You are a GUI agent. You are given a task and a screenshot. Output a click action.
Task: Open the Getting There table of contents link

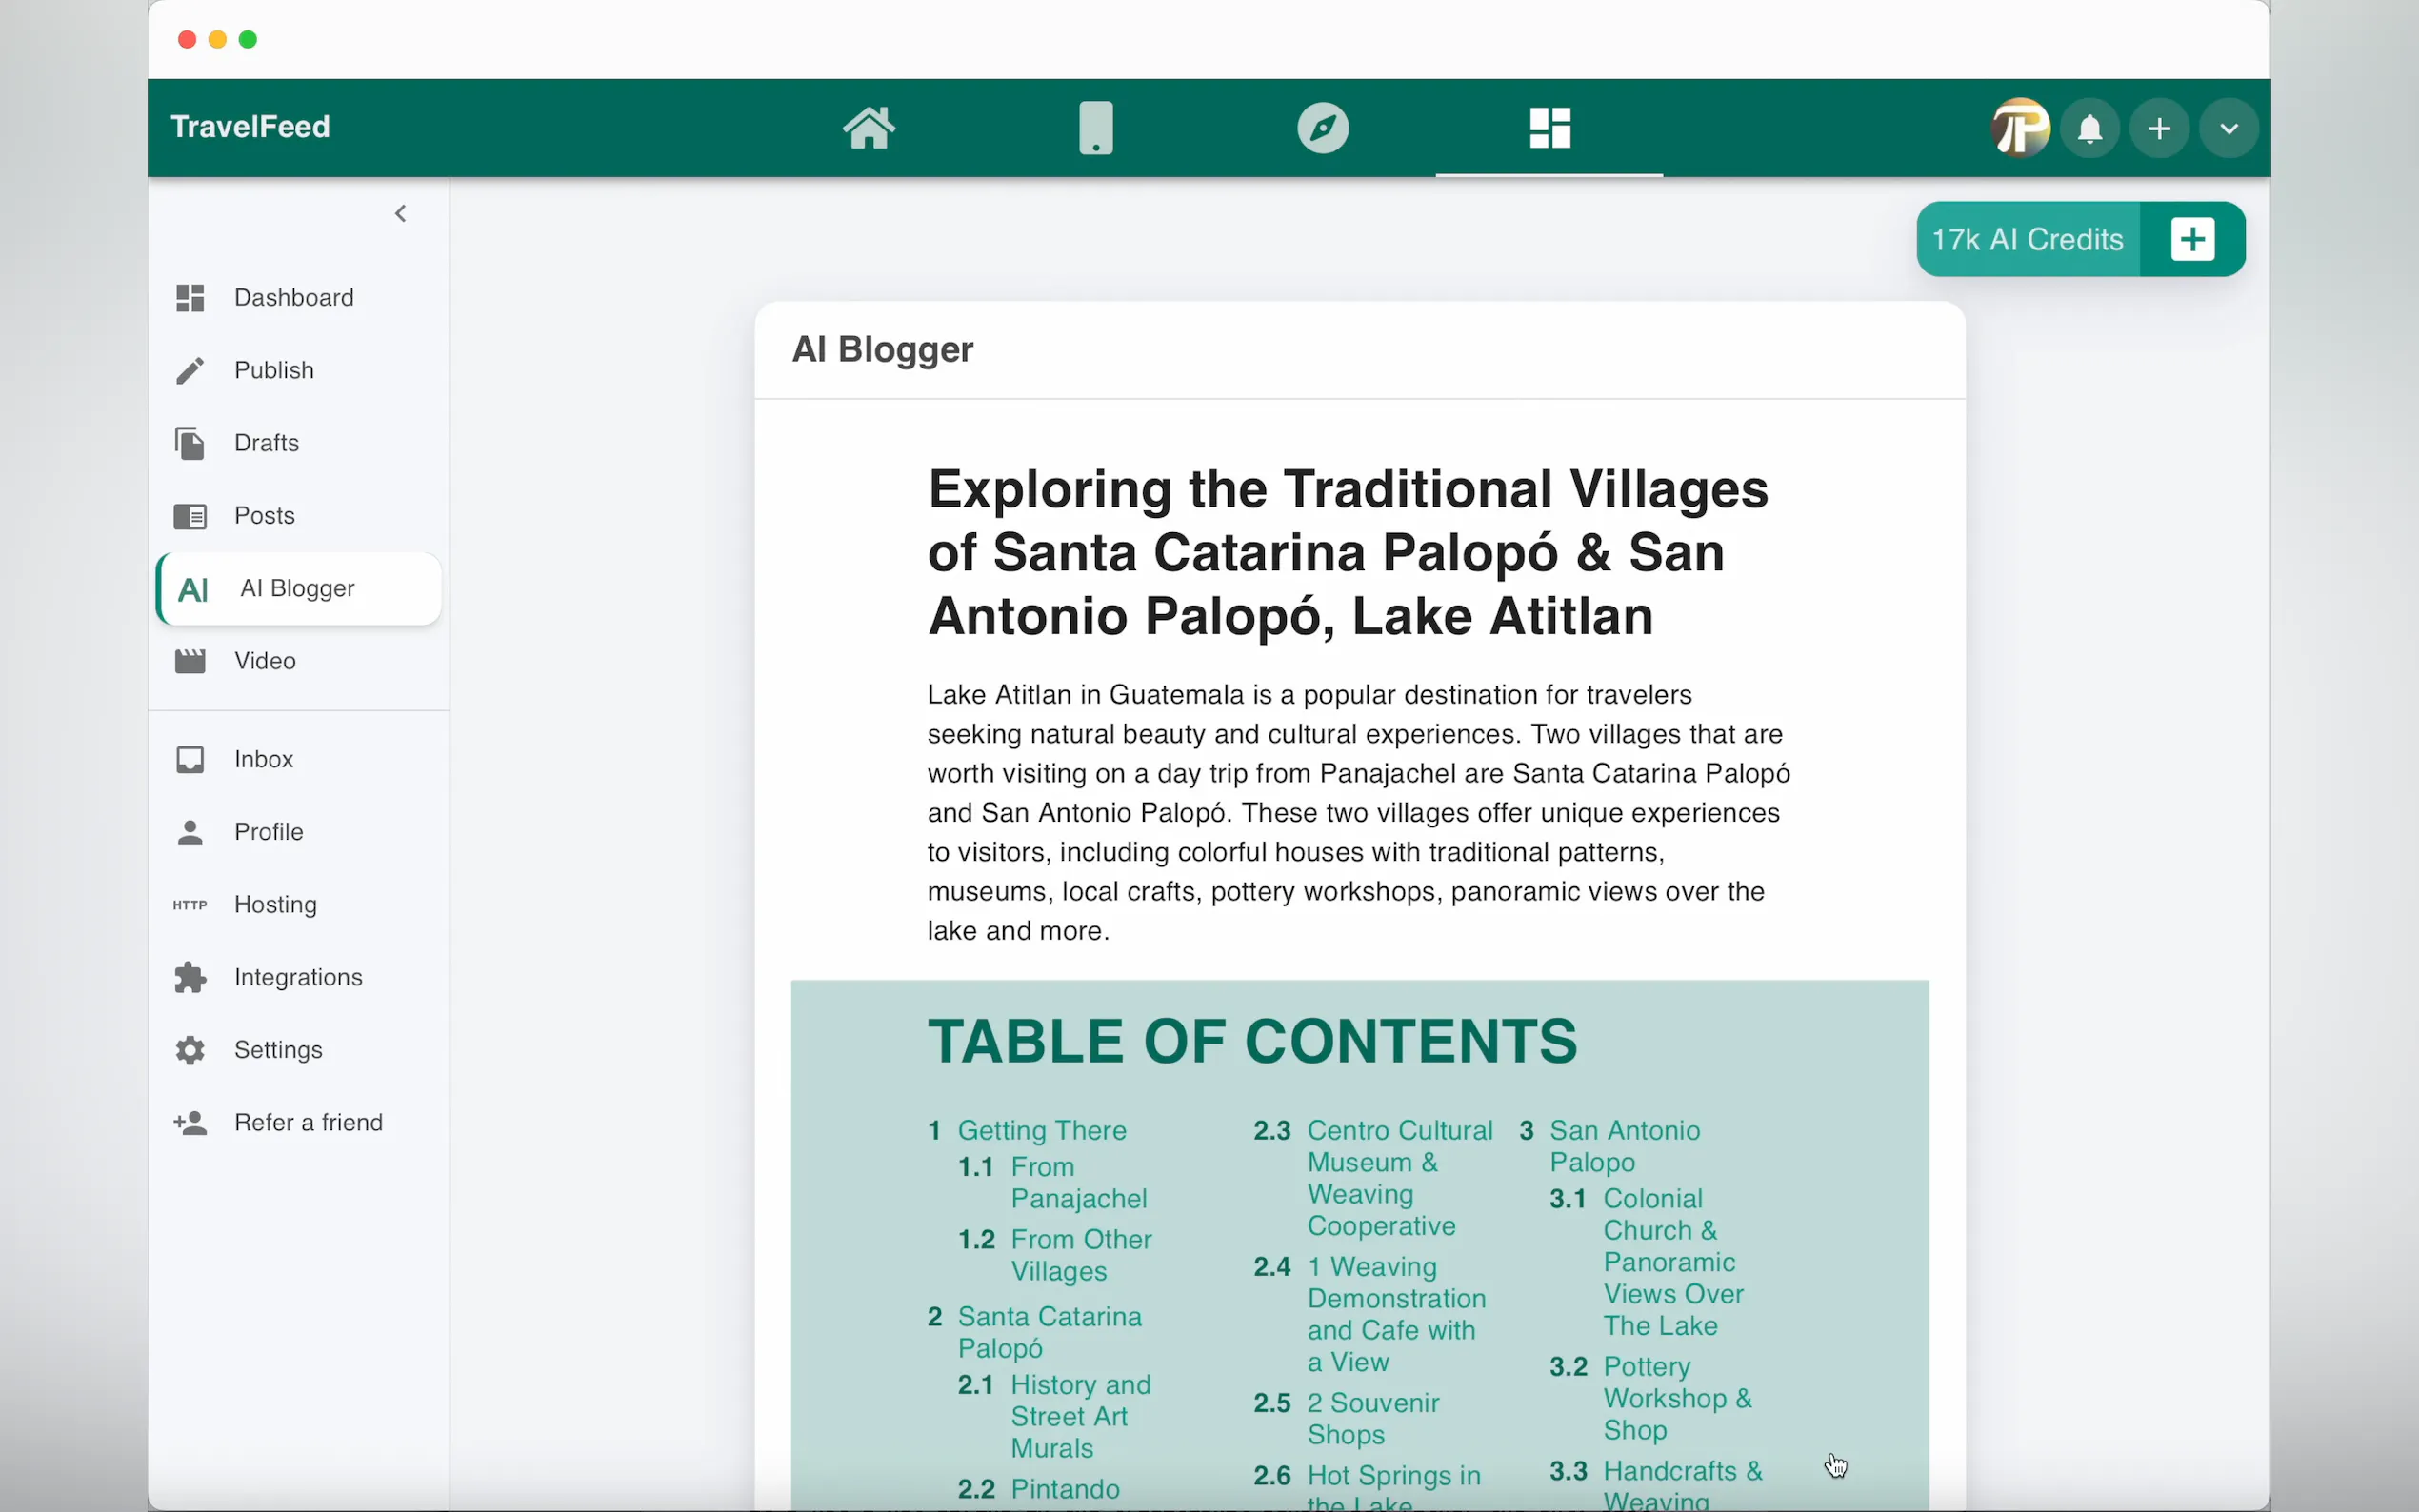point(1043,1130)
